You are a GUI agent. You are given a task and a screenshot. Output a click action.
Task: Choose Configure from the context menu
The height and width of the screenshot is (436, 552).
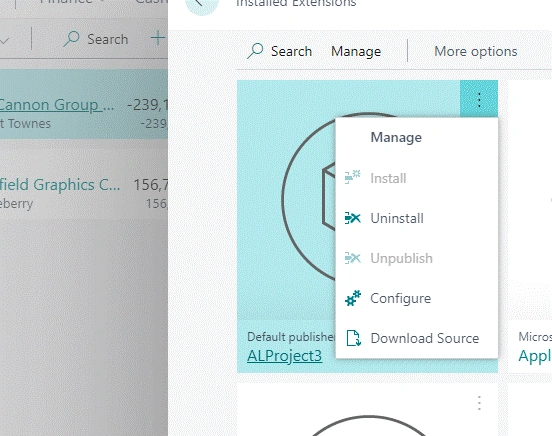coord(417,298)
